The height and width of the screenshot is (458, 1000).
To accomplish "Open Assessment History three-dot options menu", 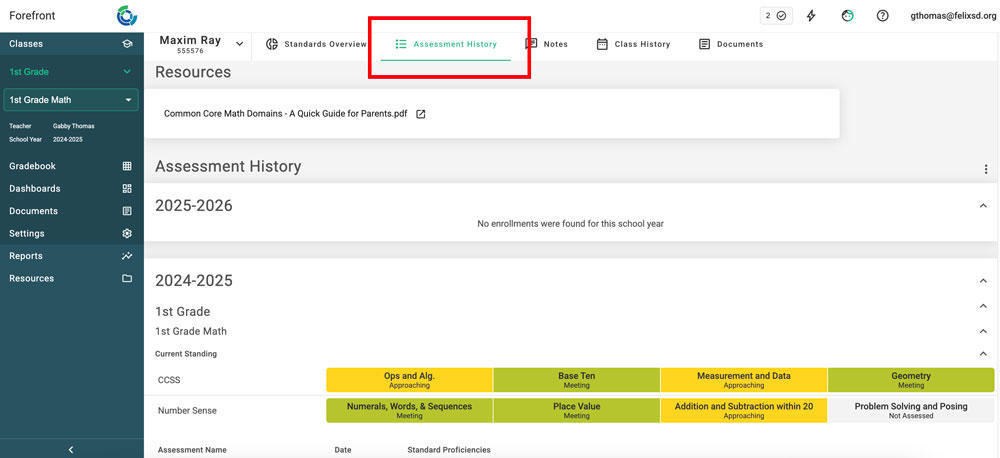I will click(986, 170).
